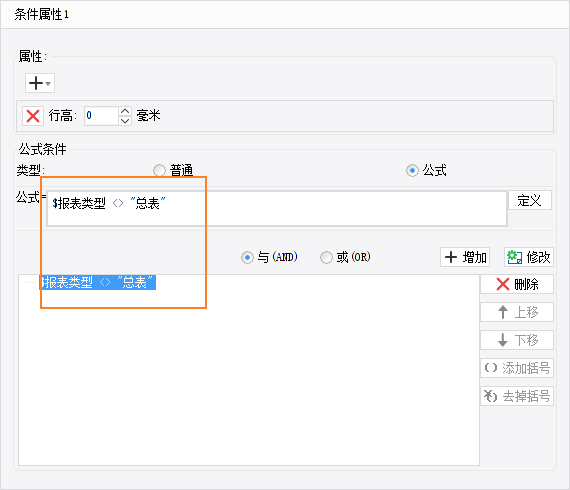This screenshot has width=570, height=490.
Task: Increase row height with up stepper arrow
Action: tap(125, 111)
